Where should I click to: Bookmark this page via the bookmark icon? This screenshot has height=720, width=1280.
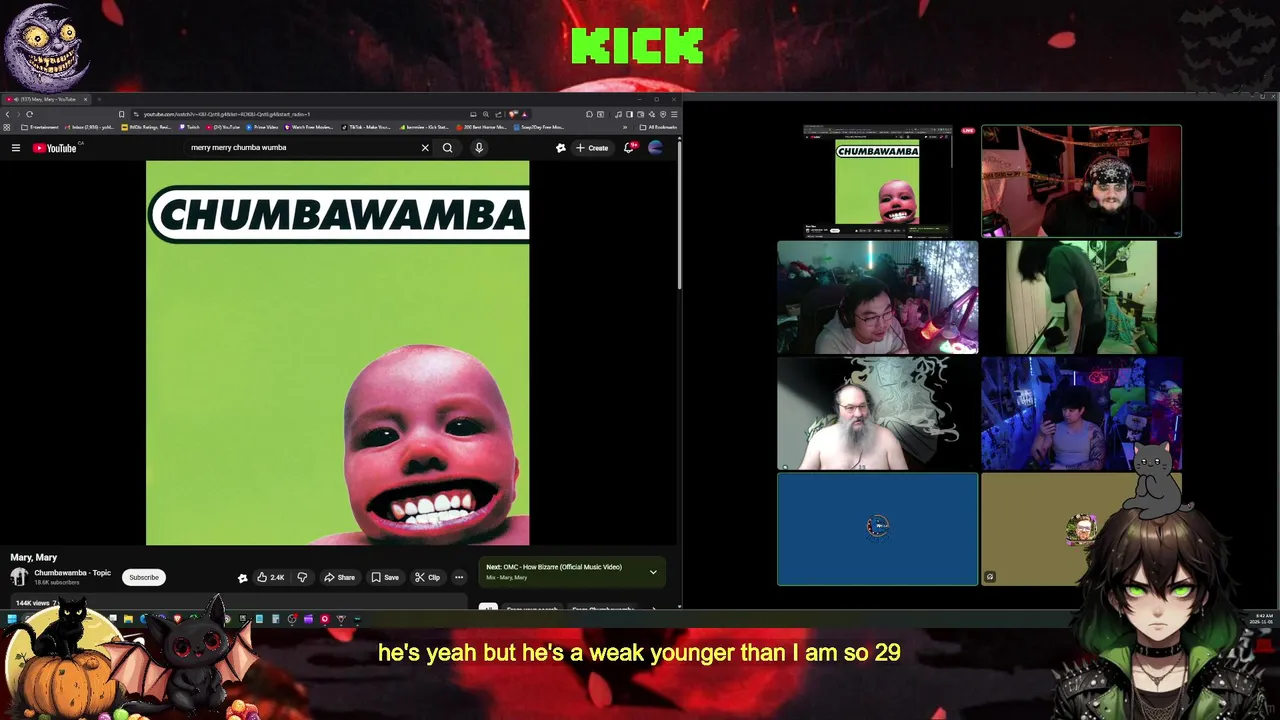[121, 114]
